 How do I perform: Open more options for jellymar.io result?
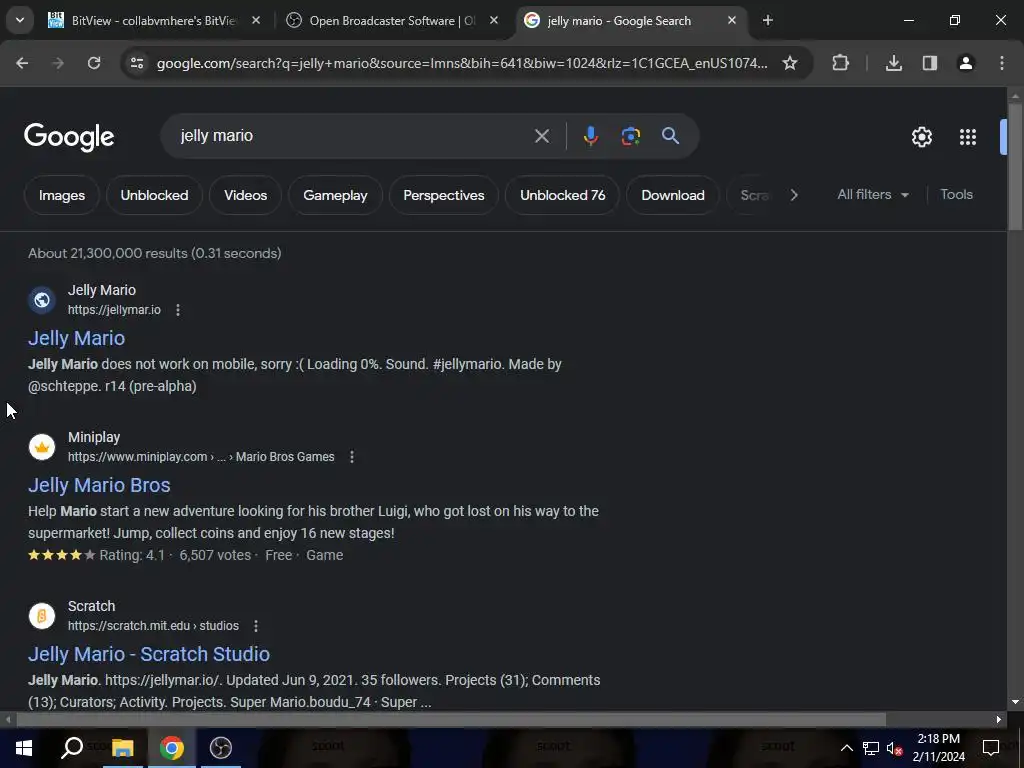point(178,310)
